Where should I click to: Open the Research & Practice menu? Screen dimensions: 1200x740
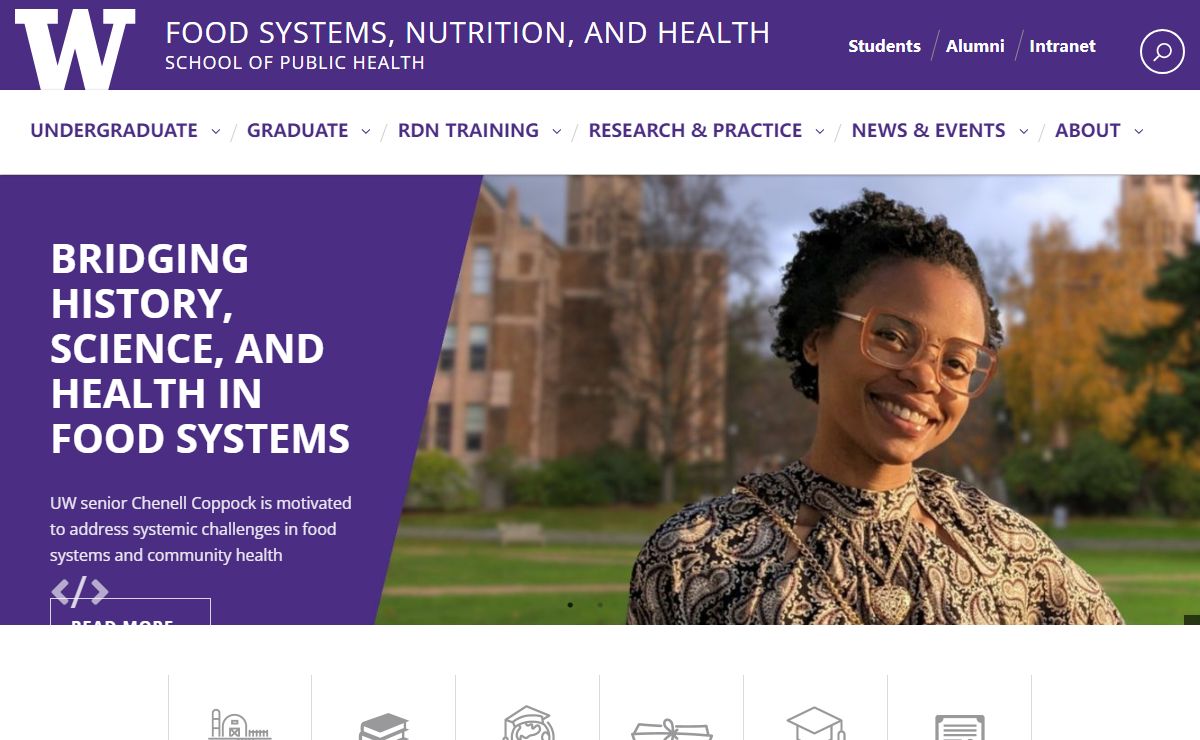695,130
